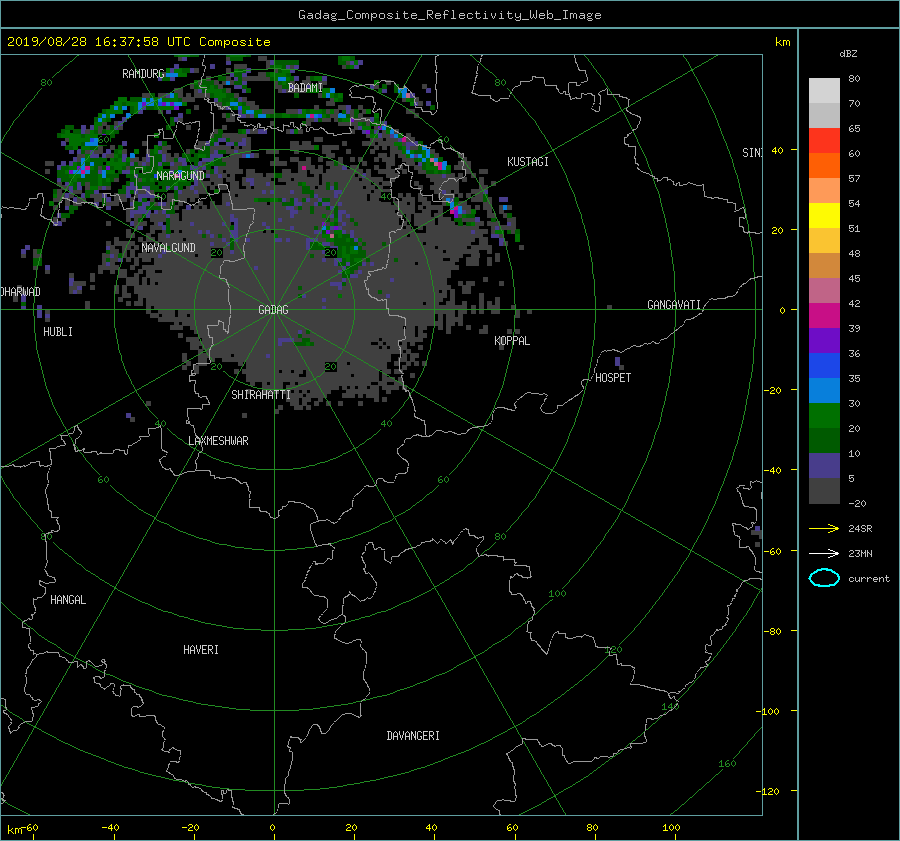Pick the purple 36-39 dBZ legend swatch
Image resolution: width=900 pixels, height=841 pixels.
[x=824, y=341]
